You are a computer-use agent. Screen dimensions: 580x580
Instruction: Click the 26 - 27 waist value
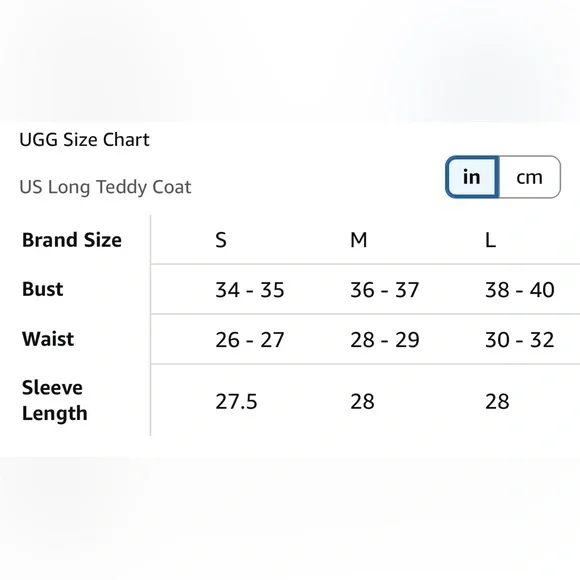[250, 340]
